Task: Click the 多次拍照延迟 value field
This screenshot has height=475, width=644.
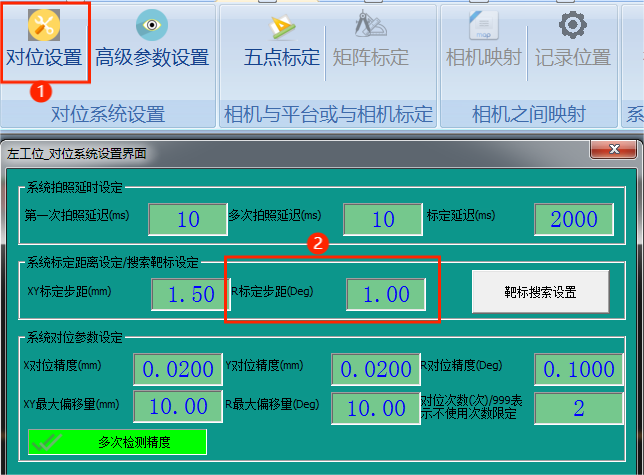Action: click(x=382, y=219)
